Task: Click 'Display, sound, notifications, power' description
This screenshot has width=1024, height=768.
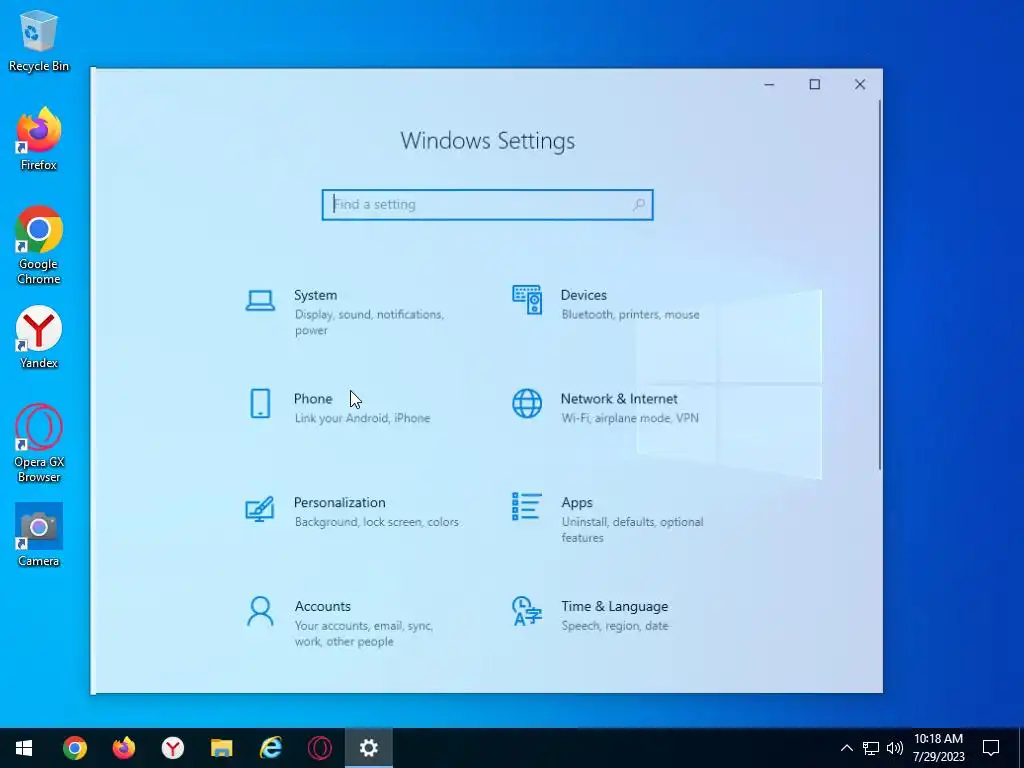Action: point(369,323)
